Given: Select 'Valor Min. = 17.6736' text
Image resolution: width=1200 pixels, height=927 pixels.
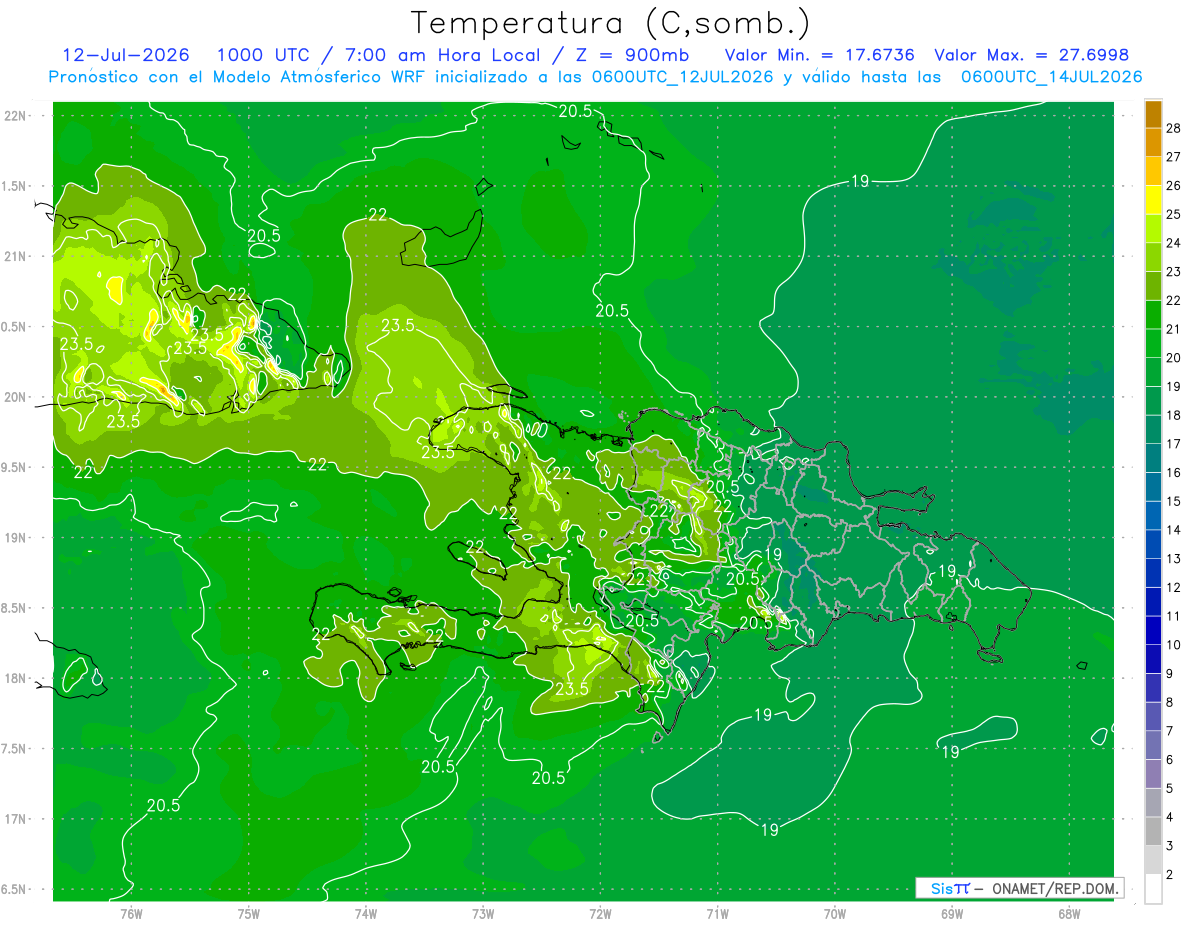Looking at the screenshot, I should point(819,55).
